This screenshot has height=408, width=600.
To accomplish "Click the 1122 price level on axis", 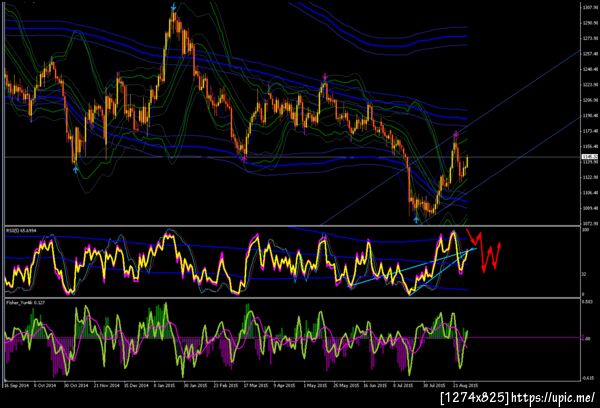I will 590,177.
